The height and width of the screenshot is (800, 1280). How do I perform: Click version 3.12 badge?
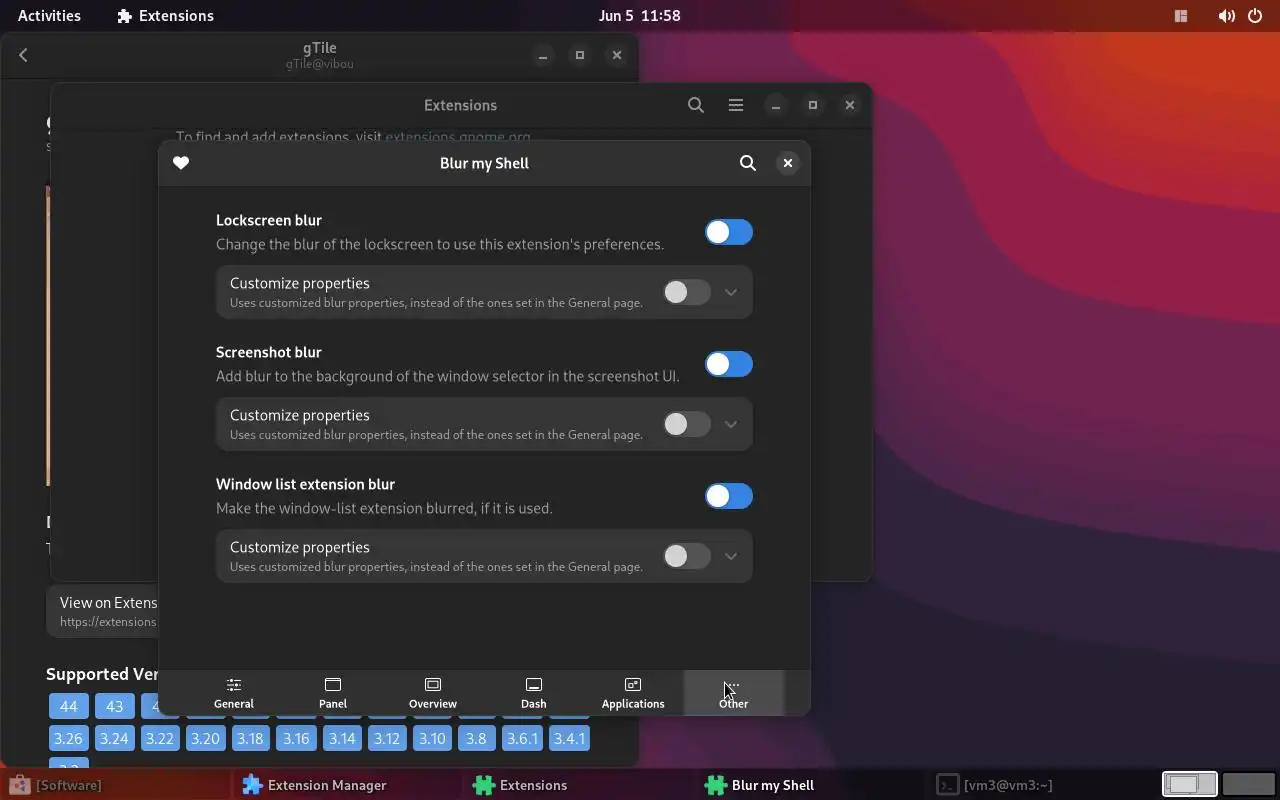pos(387,739)
